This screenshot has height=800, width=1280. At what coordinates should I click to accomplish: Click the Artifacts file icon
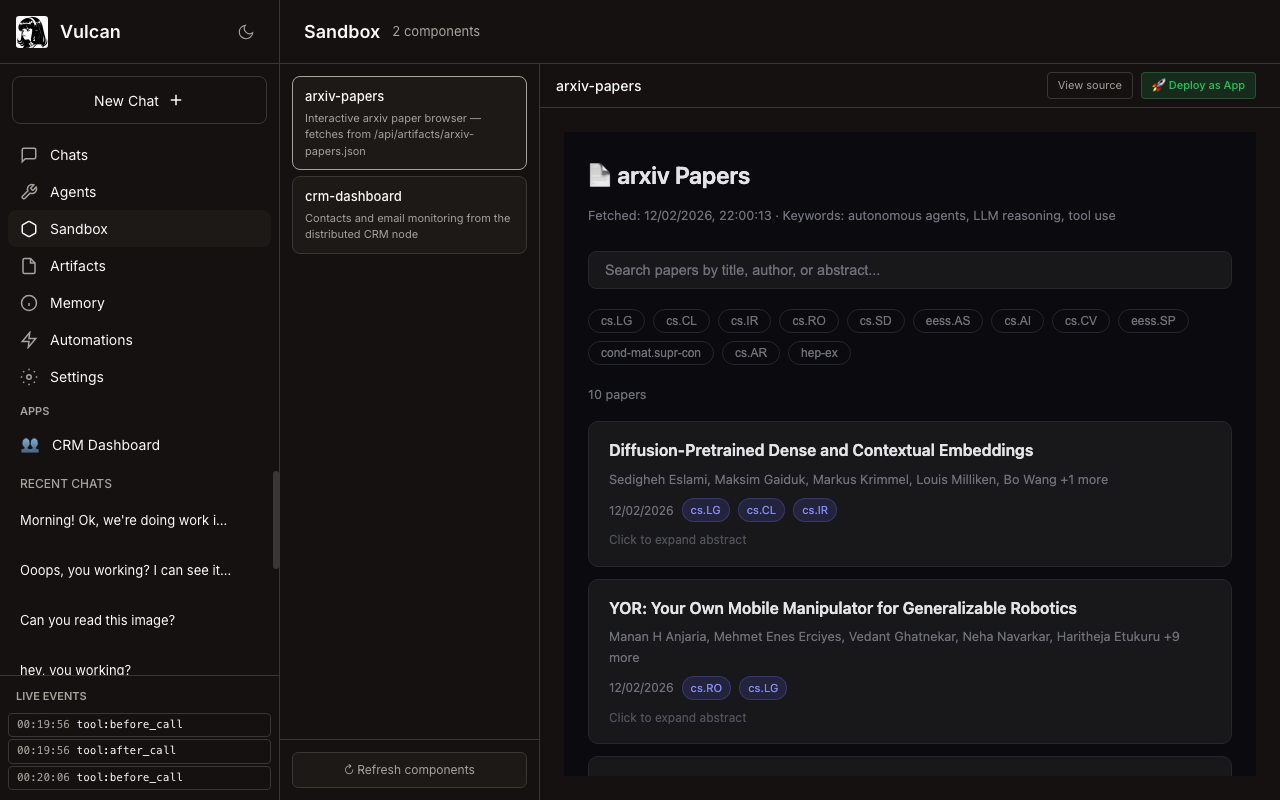coord(29,266)
